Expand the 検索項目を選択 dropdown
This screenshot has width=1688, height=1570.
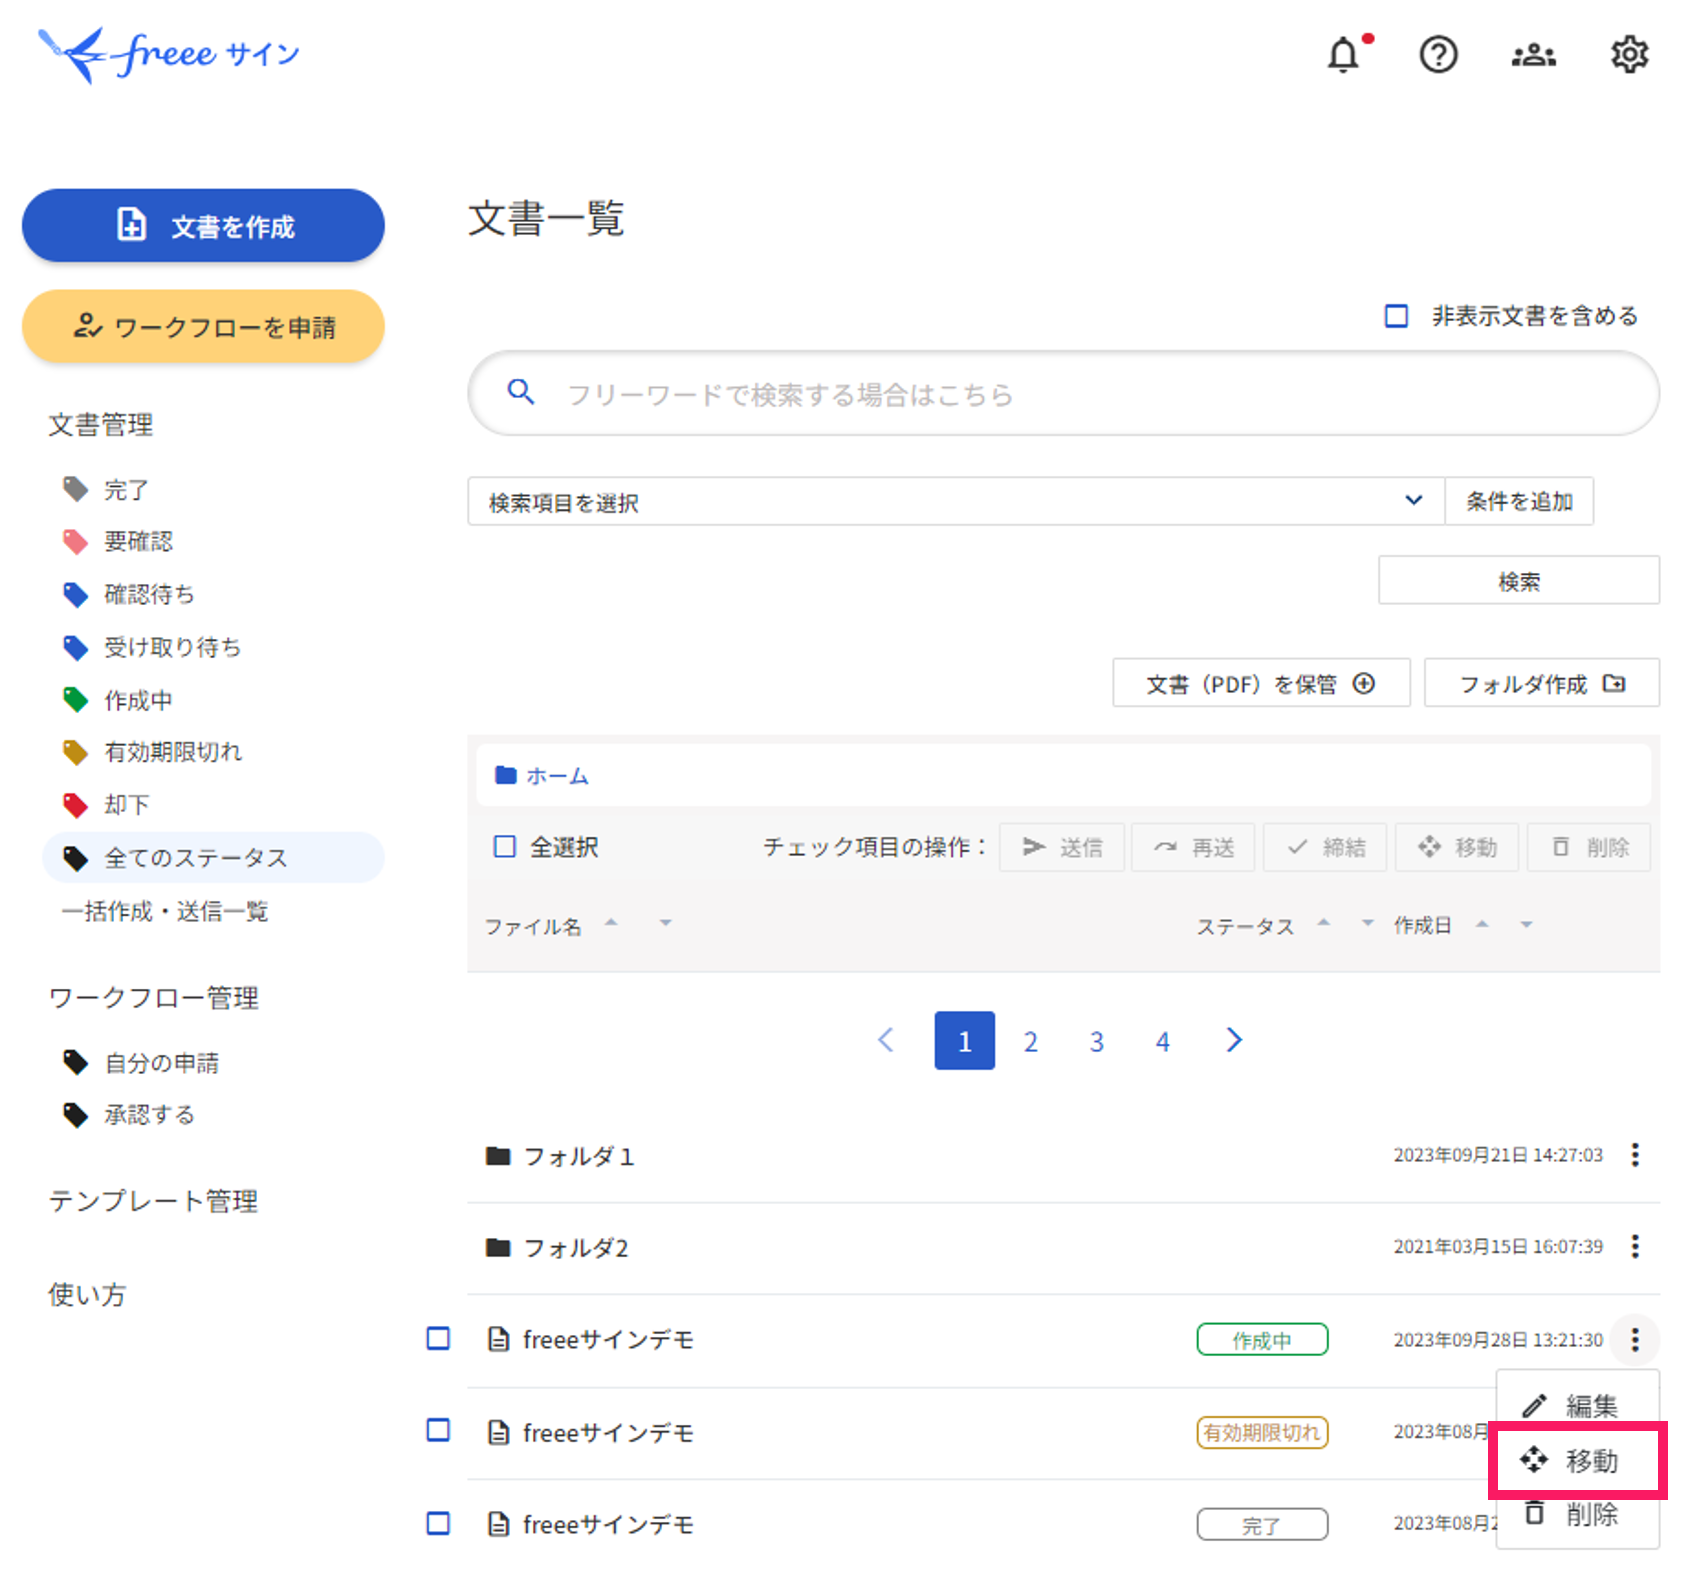point(956,501)
